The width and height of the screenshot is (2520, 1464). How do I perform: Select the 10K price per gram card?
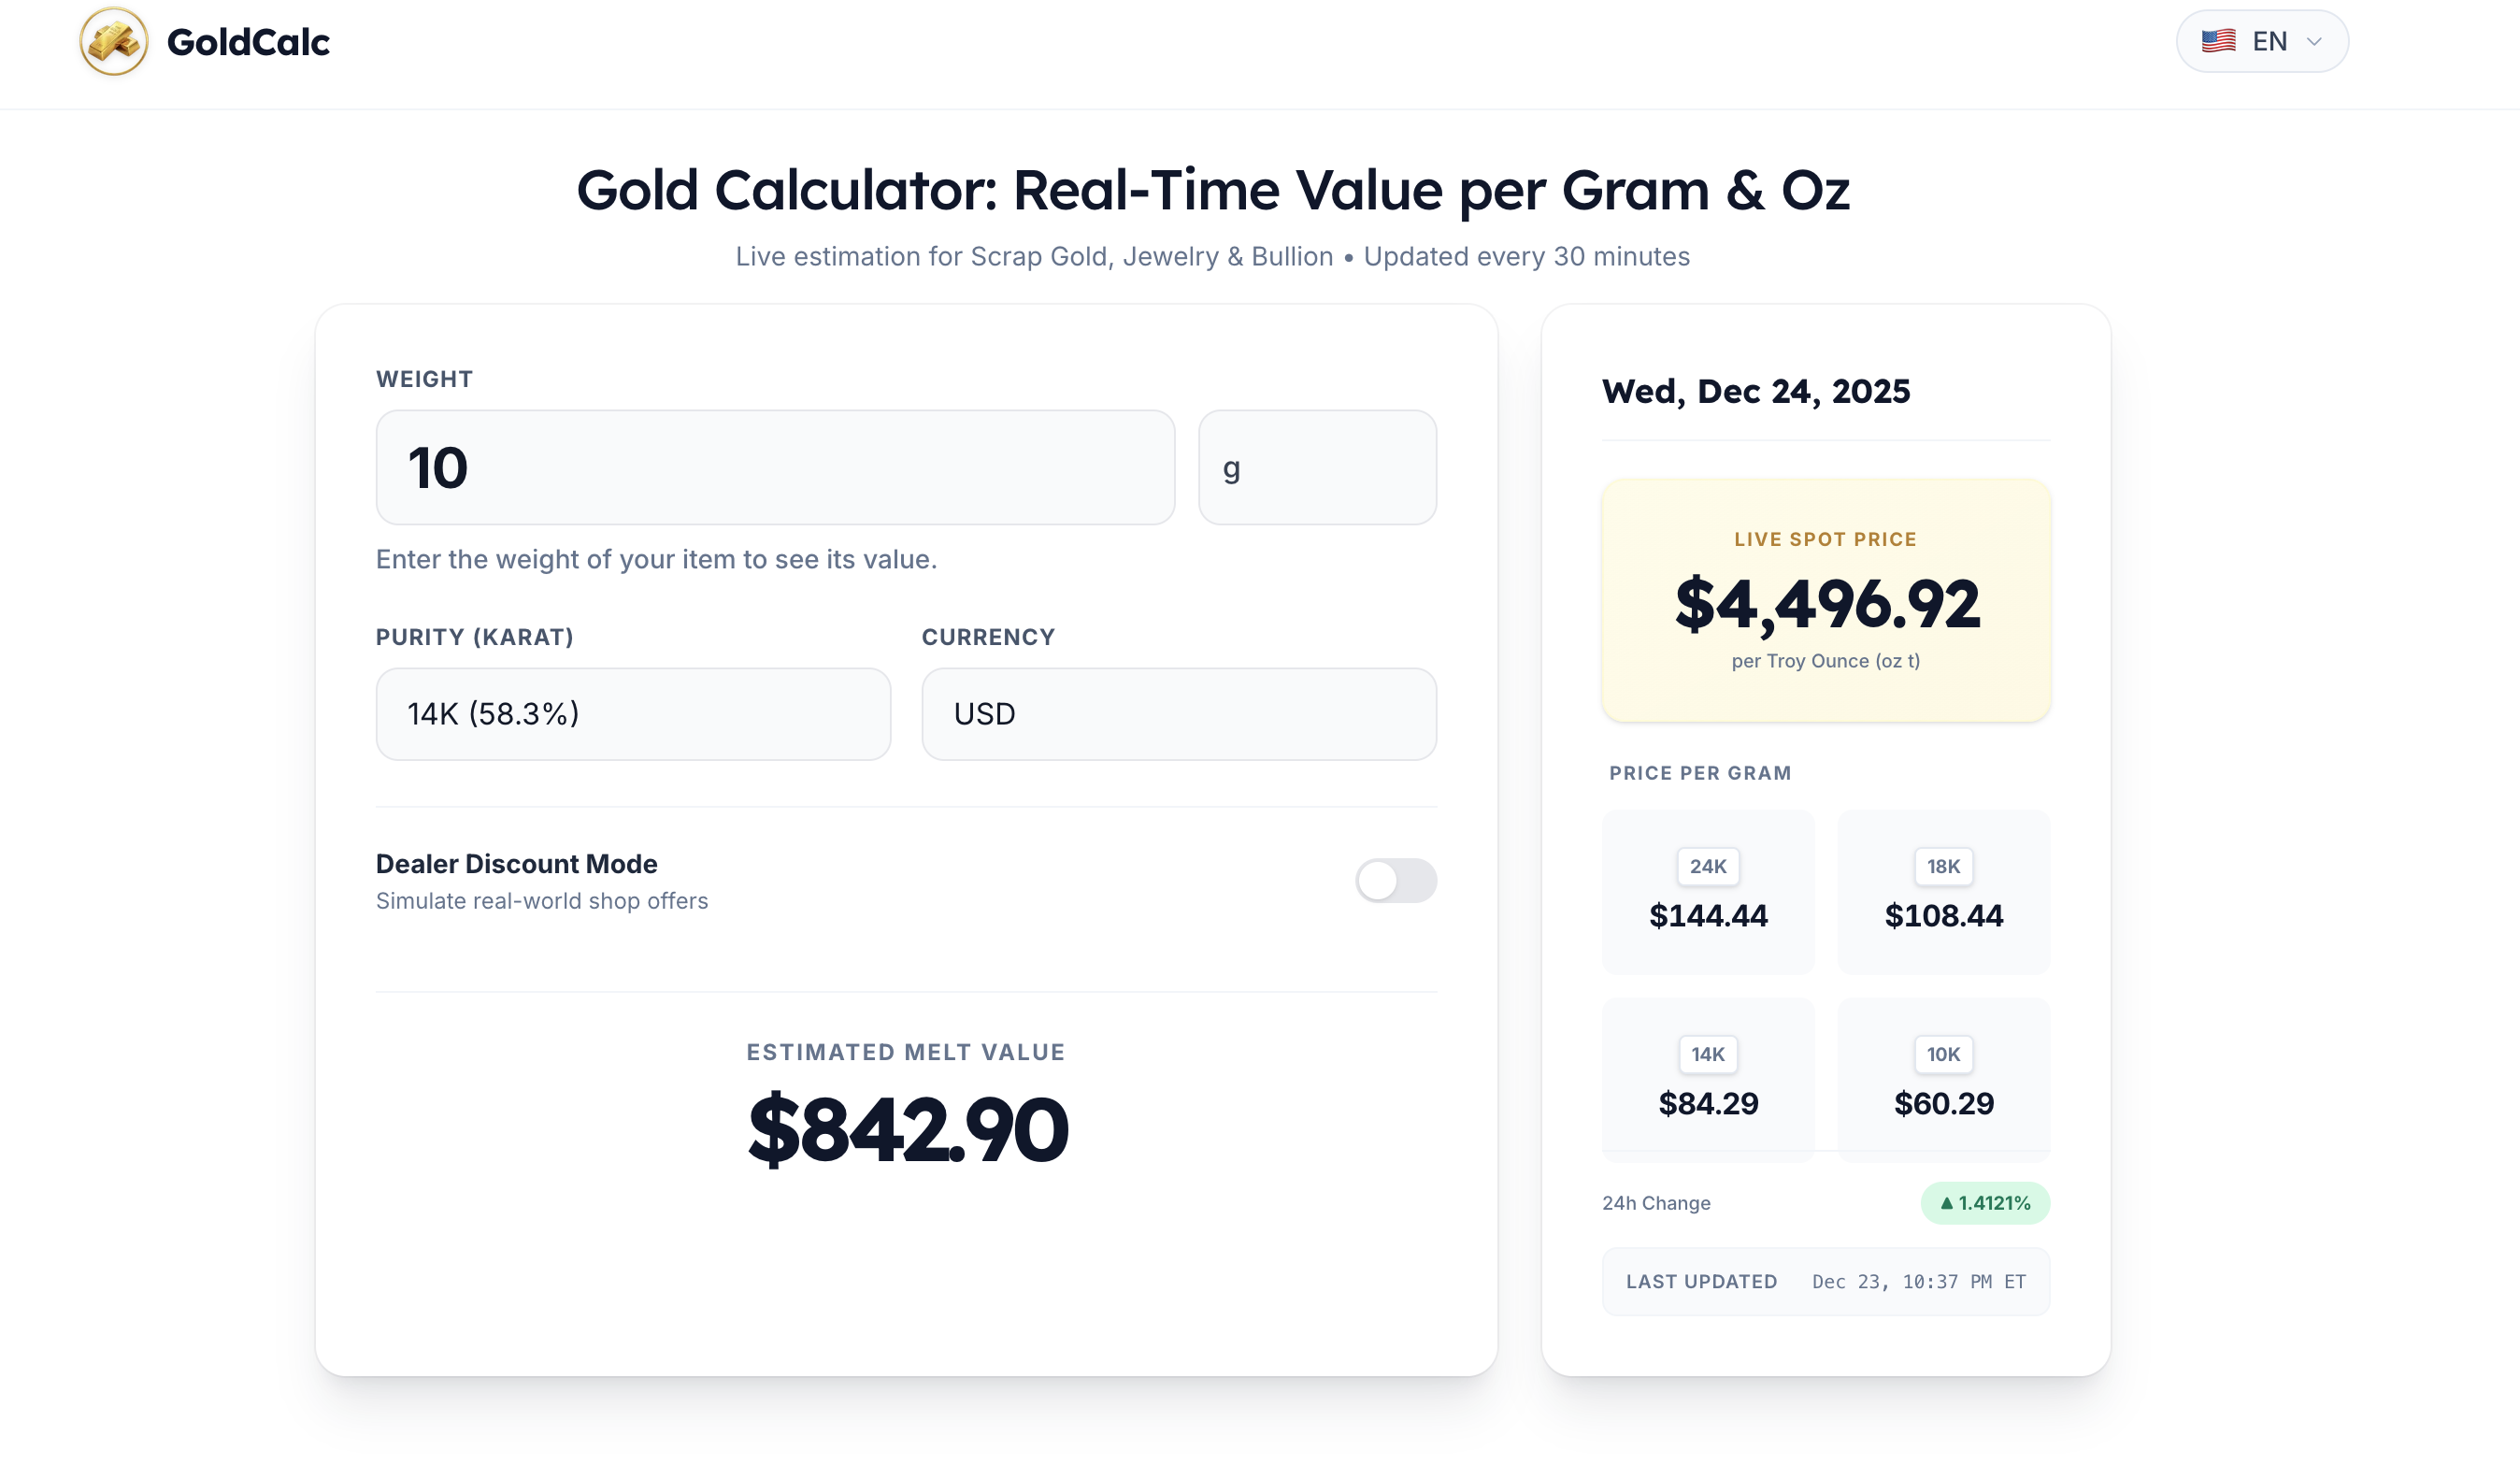1943,1079
